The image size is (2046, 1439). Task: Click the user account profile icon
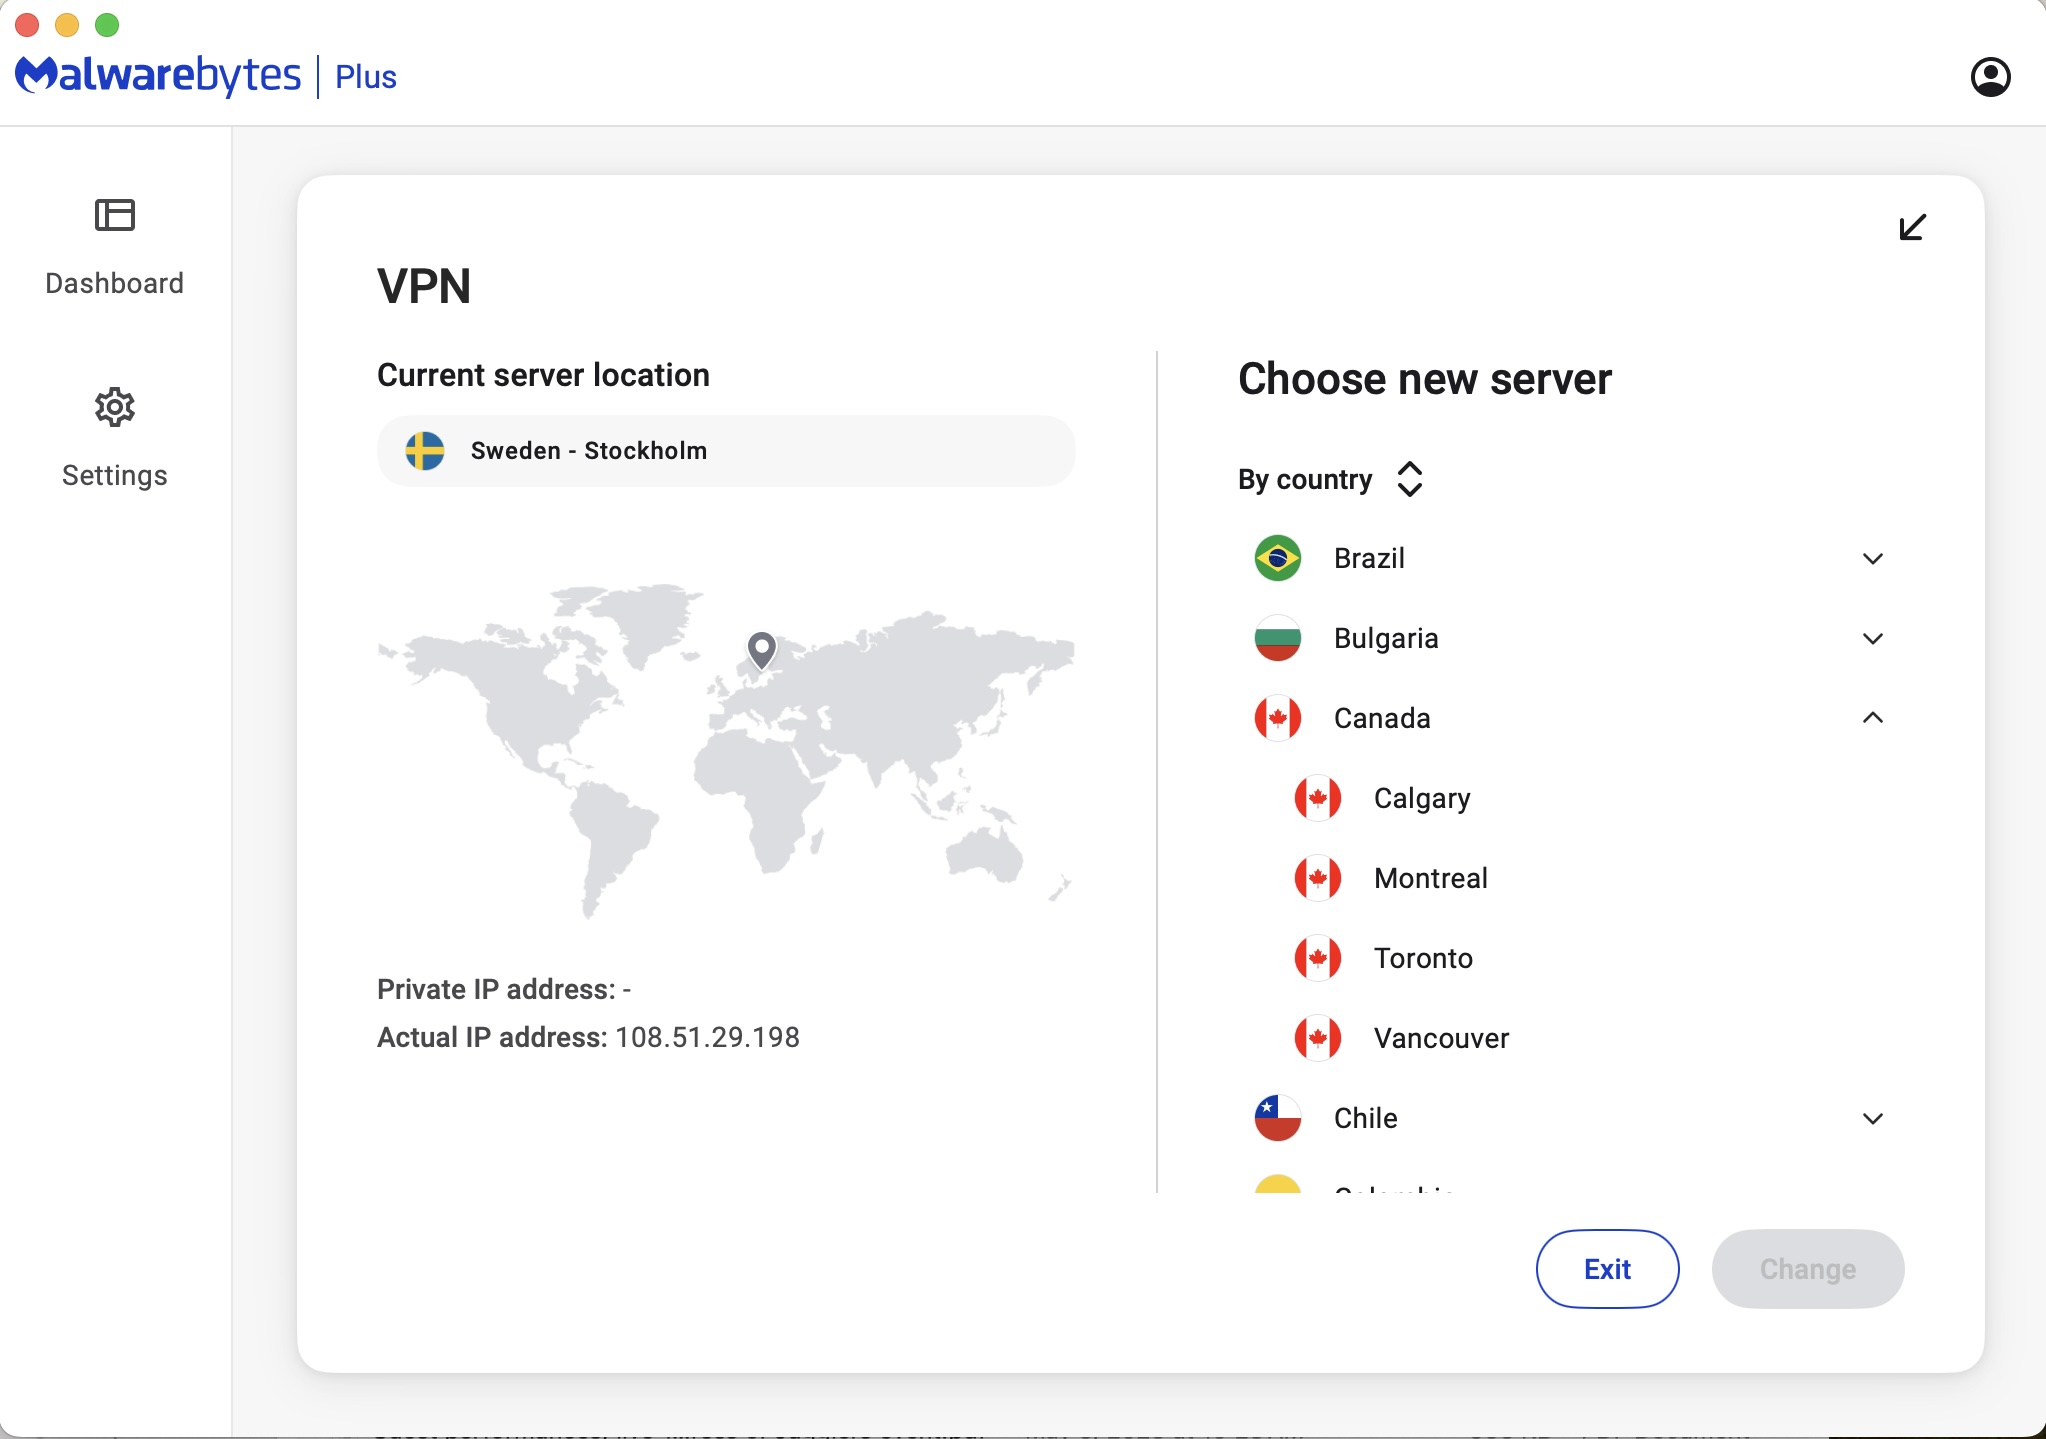1988,76
